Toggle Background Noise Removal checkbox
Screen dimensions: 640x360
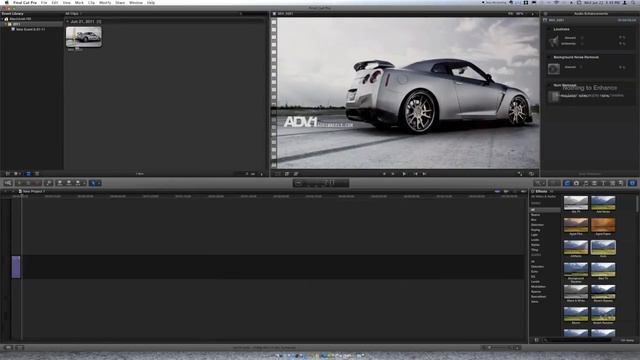coord(549,57)
